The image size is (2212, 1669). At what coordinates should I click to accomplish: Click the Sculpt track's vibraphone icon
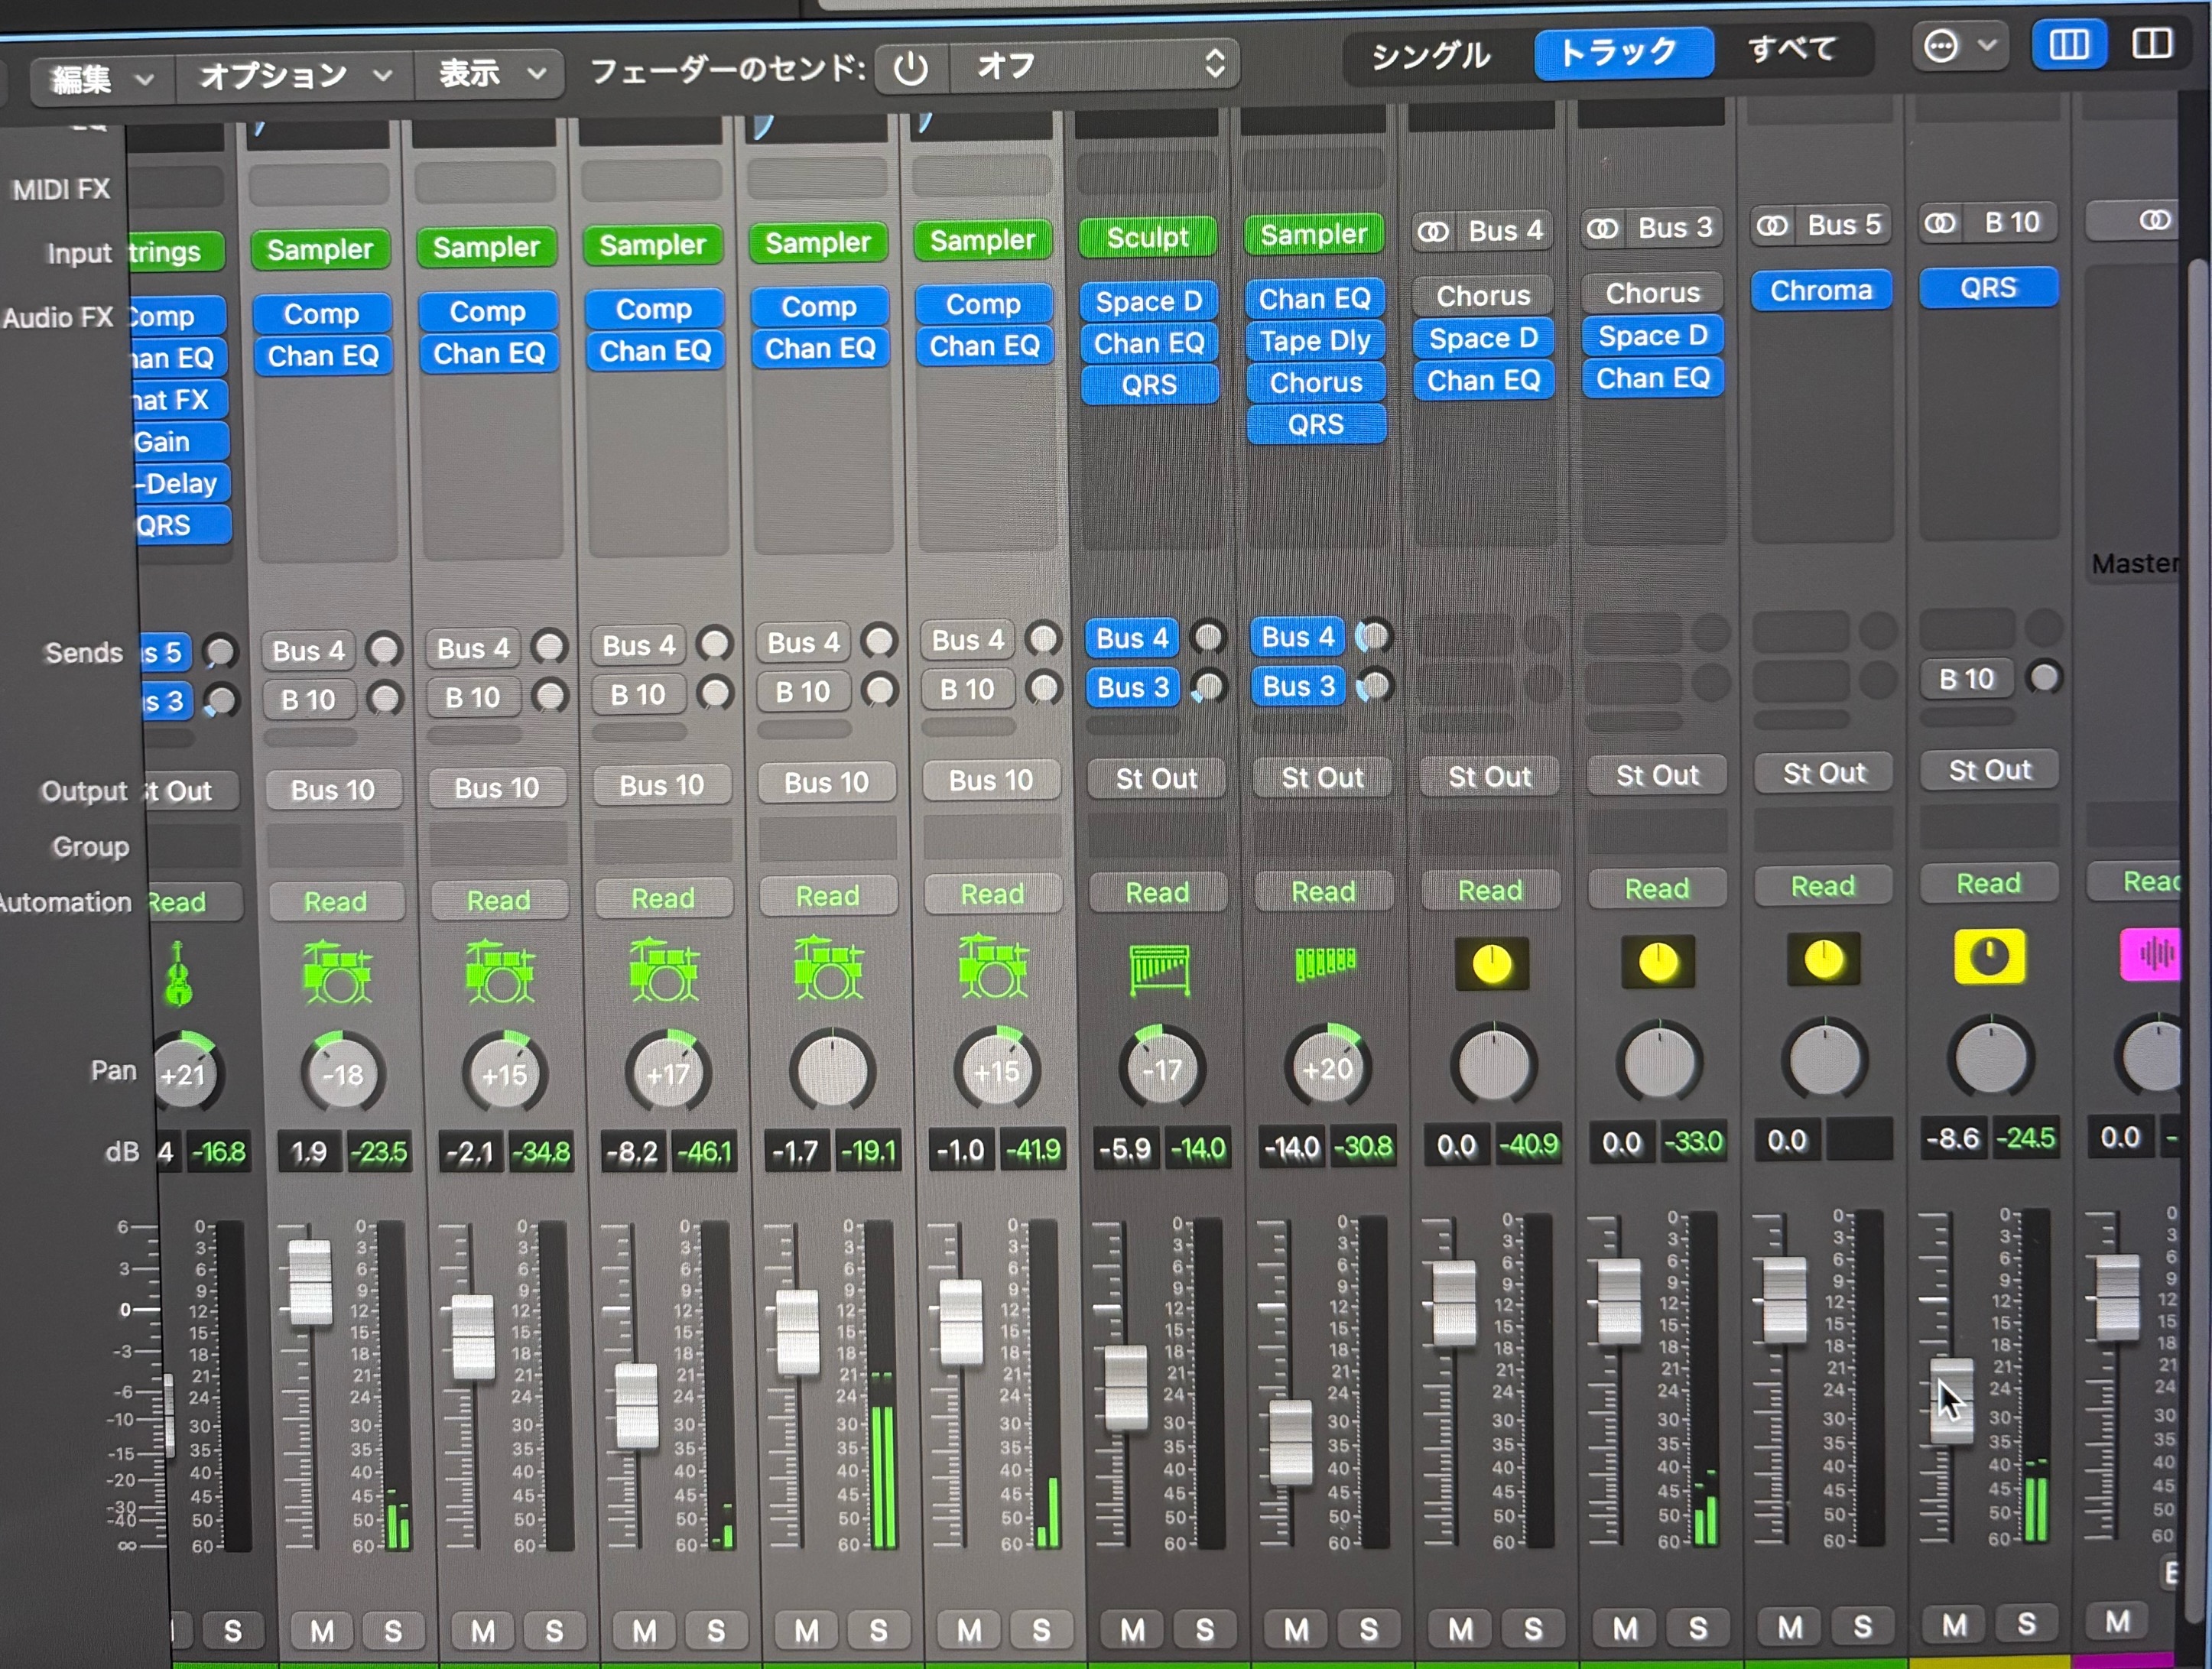click(x=1159, y=968)
